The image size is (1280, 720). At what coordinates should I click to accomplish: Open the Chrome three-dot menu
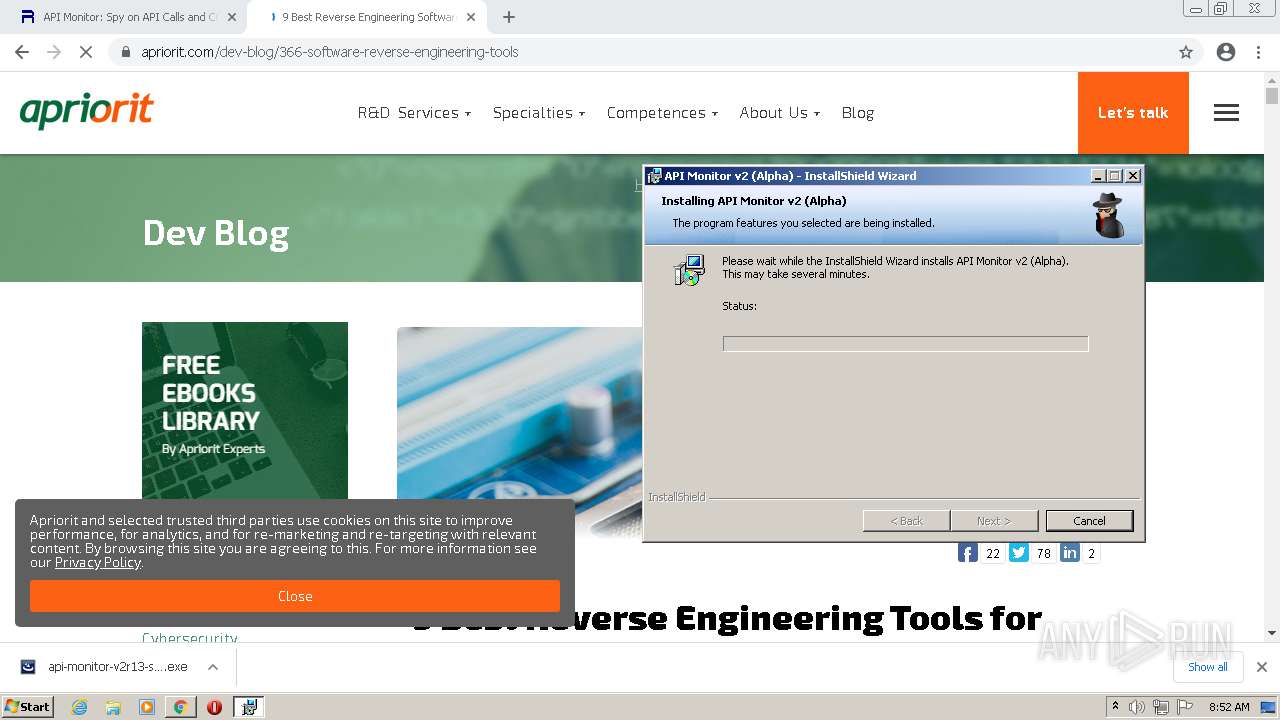point(1258,52)
